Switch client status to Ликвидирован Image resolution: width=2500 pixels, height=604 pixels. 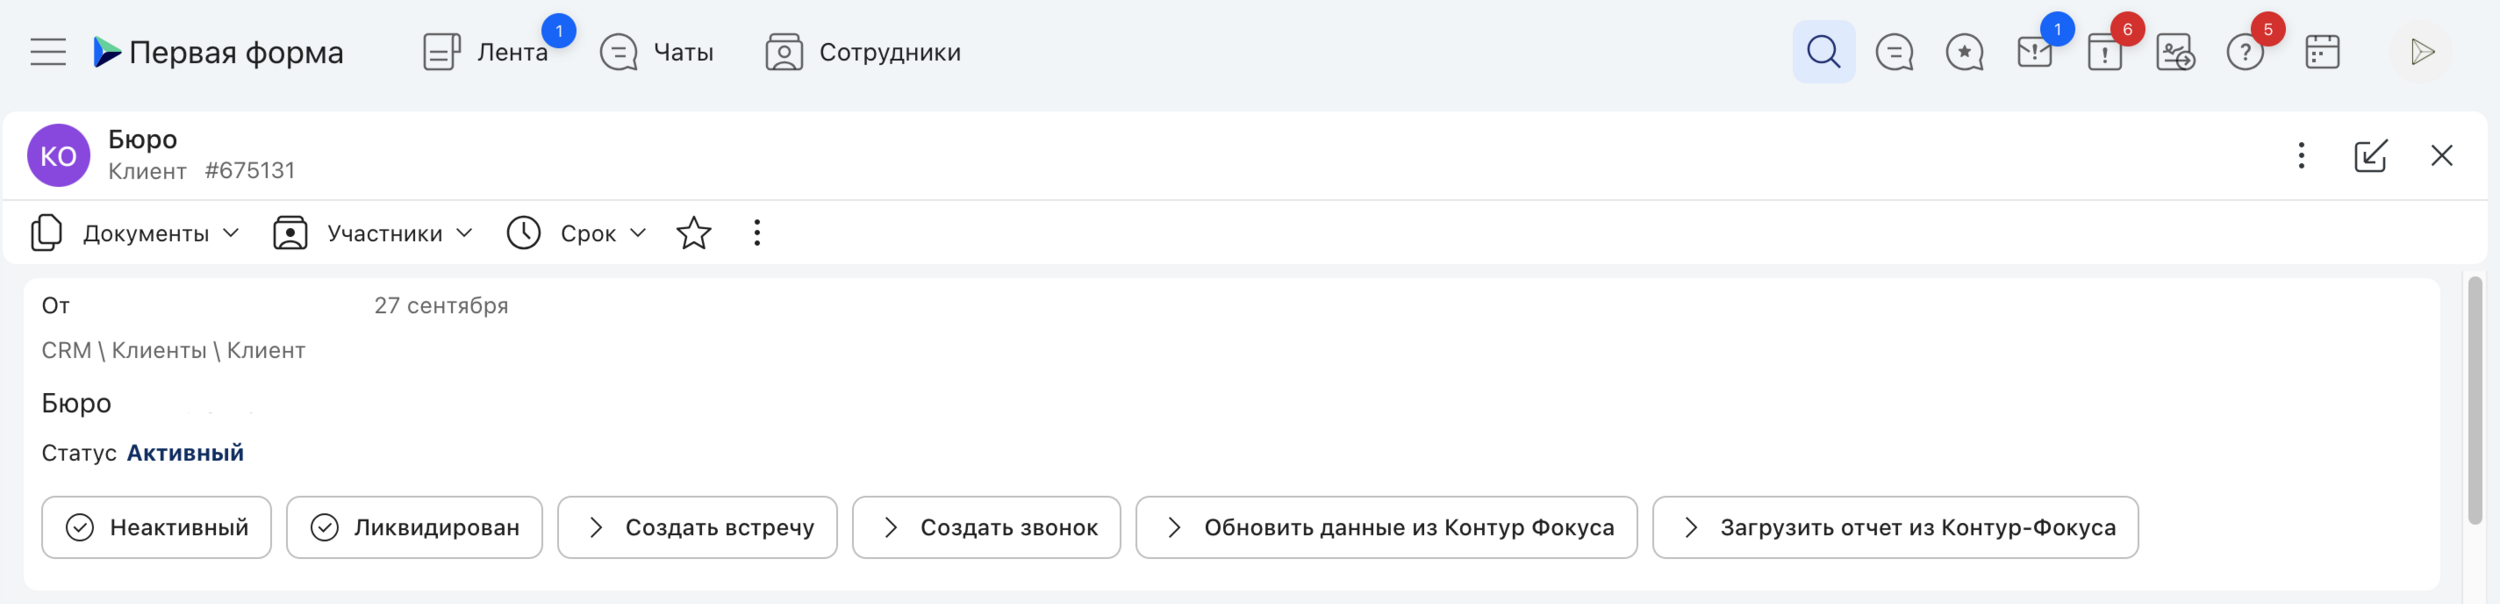413,527
